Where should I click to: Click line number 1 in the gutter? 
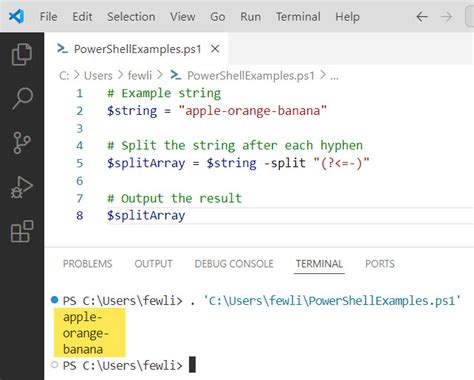[x=79, y=93]
